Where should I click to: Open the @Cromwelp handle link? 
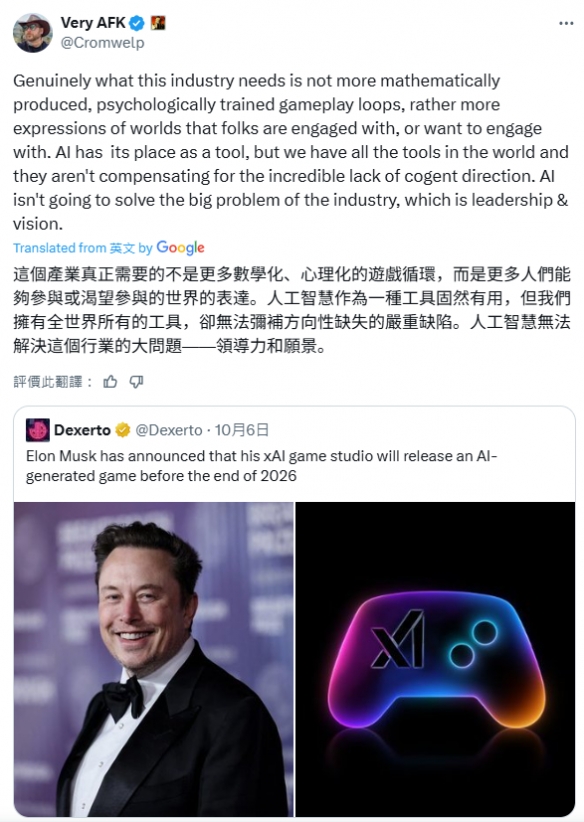pyautogui.click(x=102, y=42)
